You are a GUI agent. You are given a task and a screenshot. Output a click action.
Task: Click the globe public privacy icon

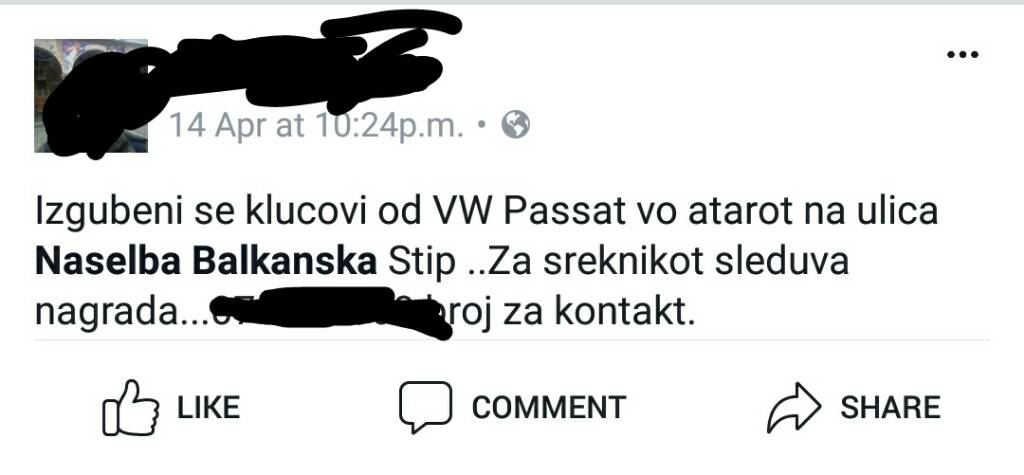pyautogui.click(x=515, y=124)
